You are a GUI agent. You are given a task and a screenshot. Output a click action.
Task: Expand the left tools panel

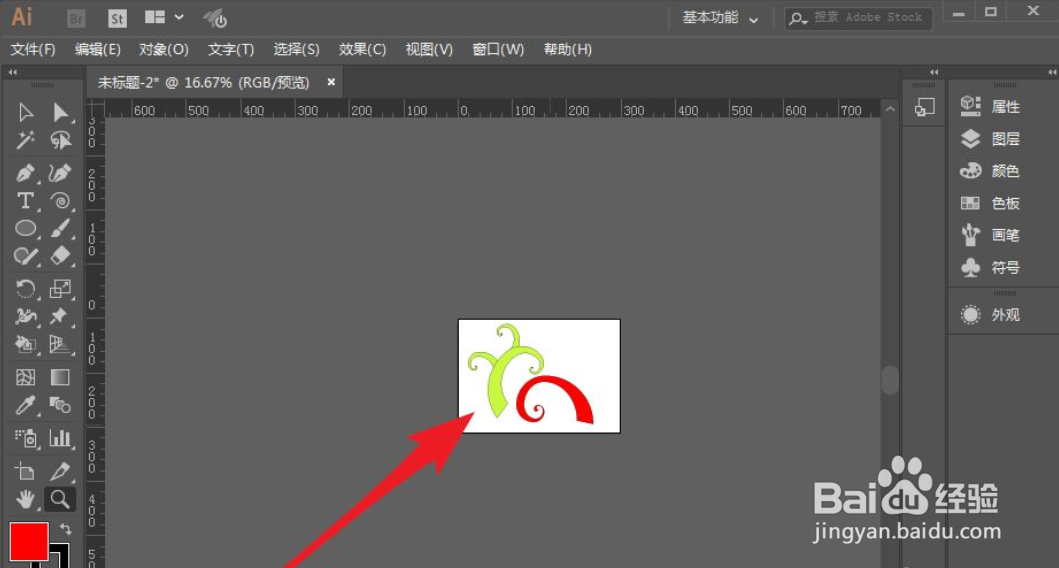[13, 72]
